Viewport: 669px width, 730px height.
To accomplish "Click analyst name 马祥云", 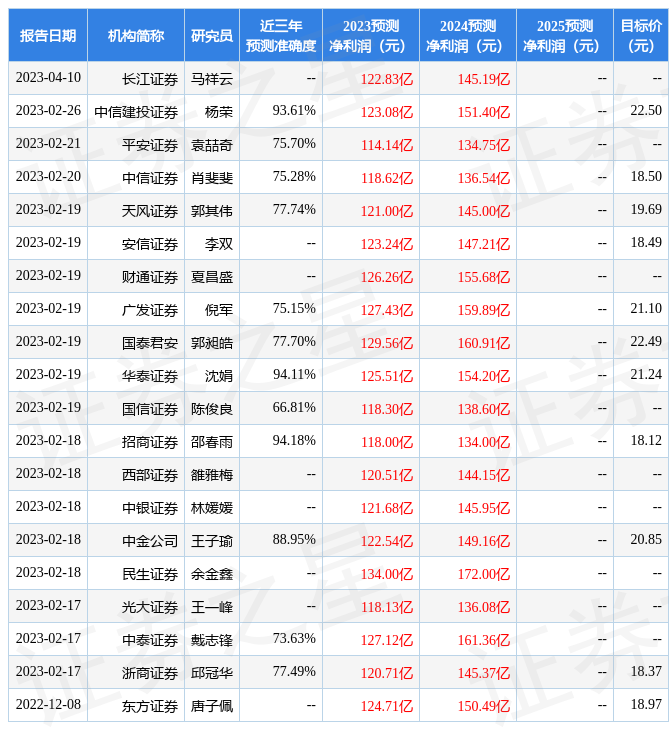I will 212,79.
